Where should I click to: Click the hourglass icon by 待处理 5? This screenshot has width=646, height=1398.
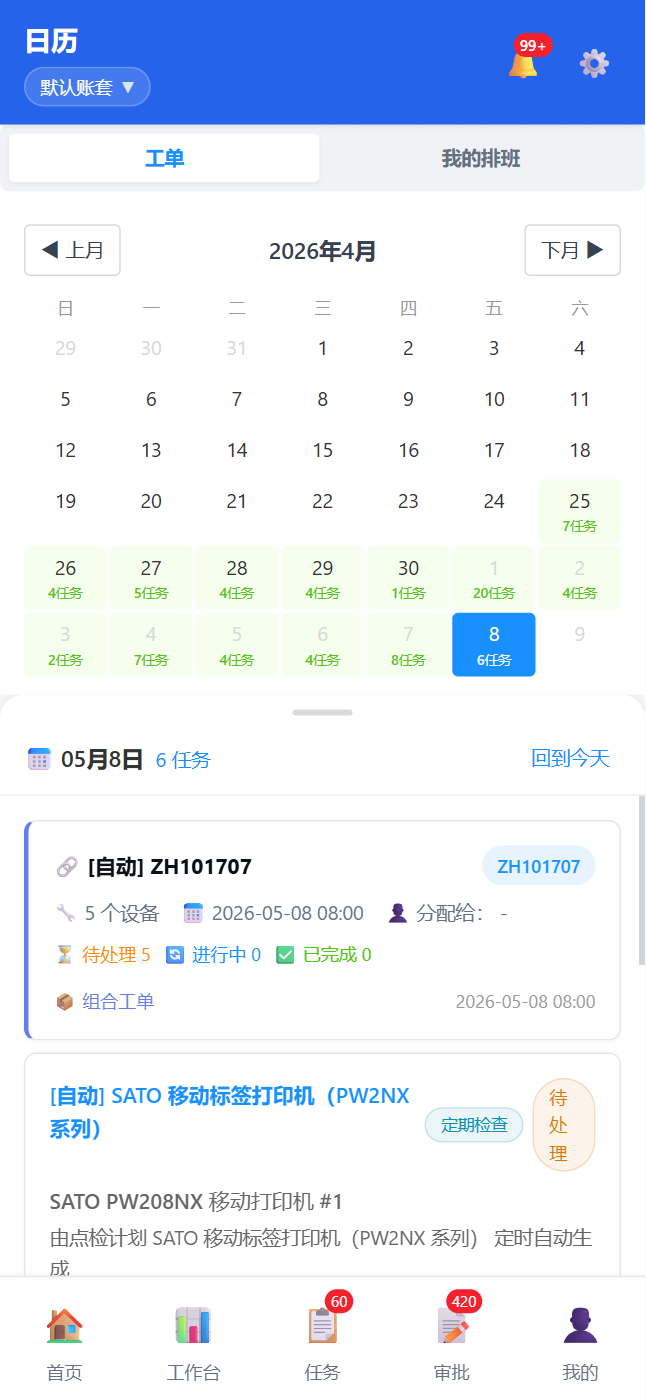[x=65, y=955]
